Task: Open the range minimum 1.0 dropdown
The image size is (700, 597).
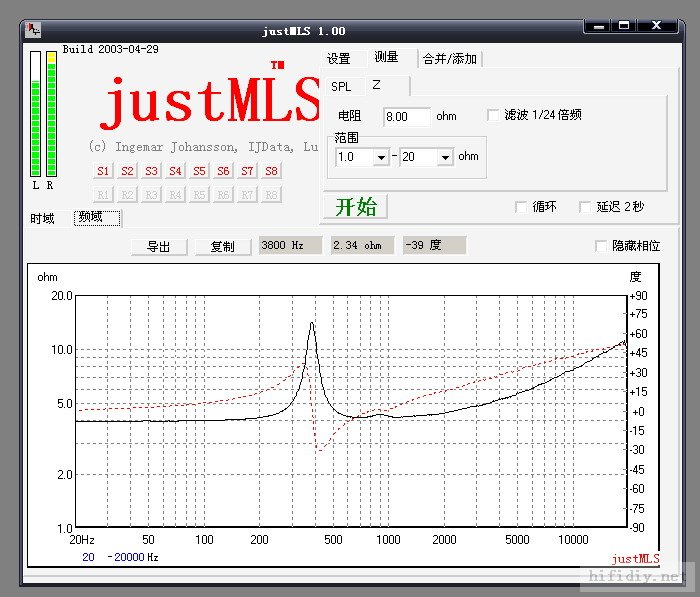Action: coord(381,157)
